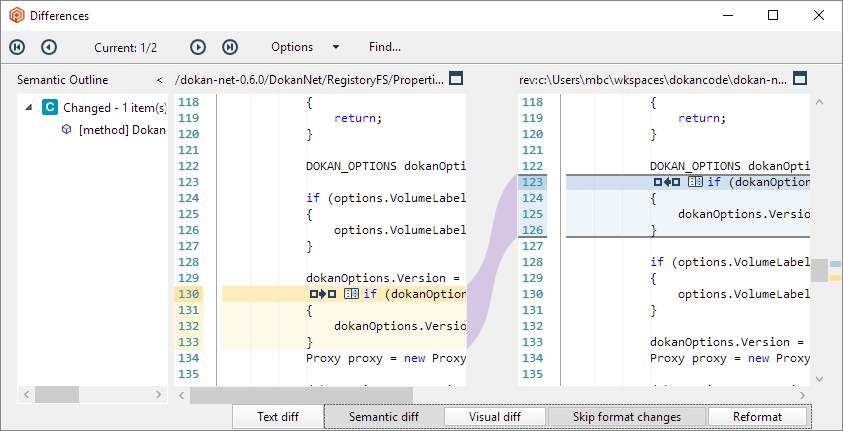Click the vertical scrollbar thumb
The height and width of the screenshot is (431, 843).
click(x=819, y=270)
